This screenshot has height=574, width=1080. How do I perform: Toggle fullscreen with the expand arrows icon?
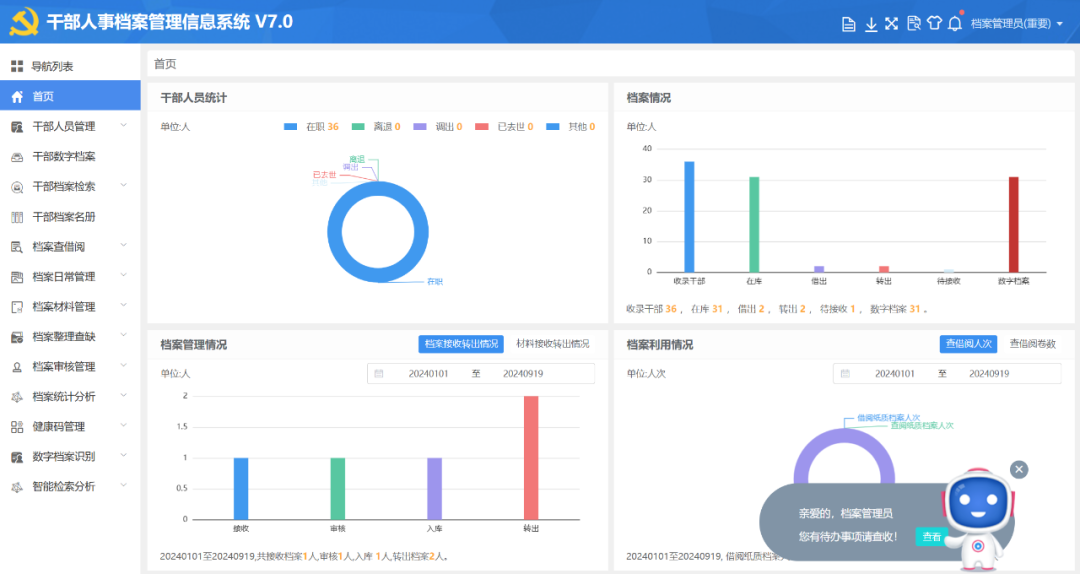click(x=891, y=23)
